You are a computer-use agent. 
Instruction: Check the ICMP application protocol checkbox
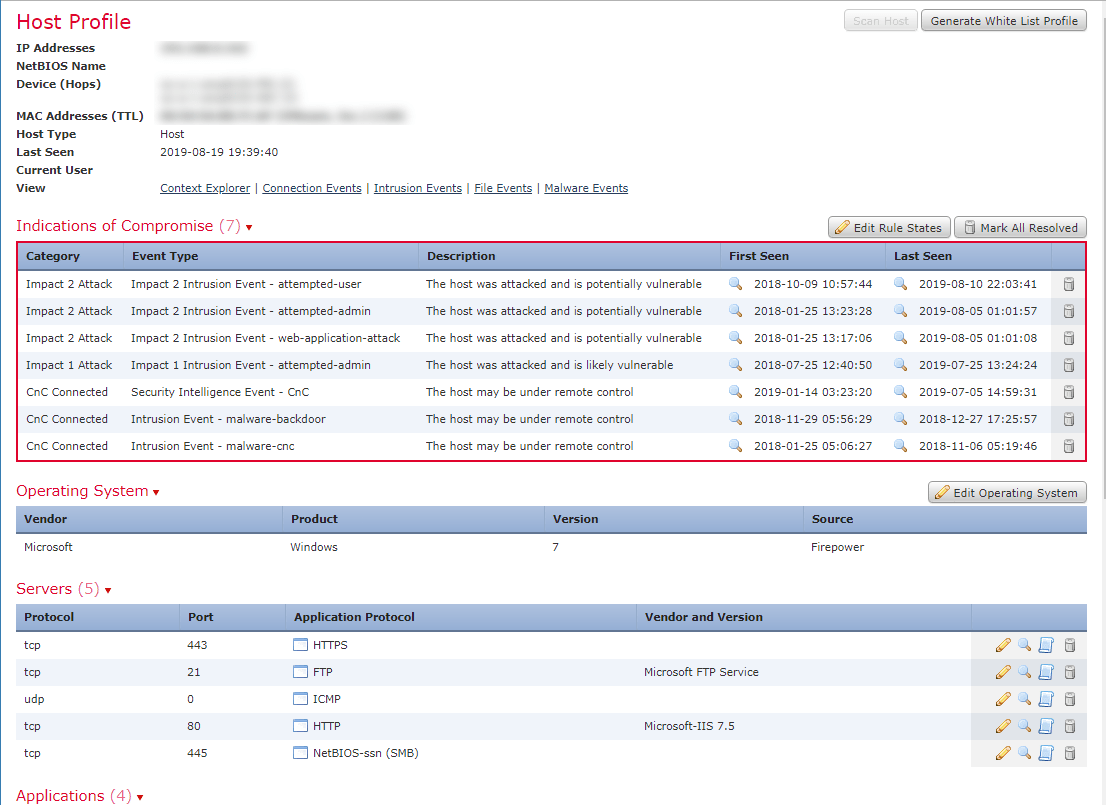click(300, 698)
